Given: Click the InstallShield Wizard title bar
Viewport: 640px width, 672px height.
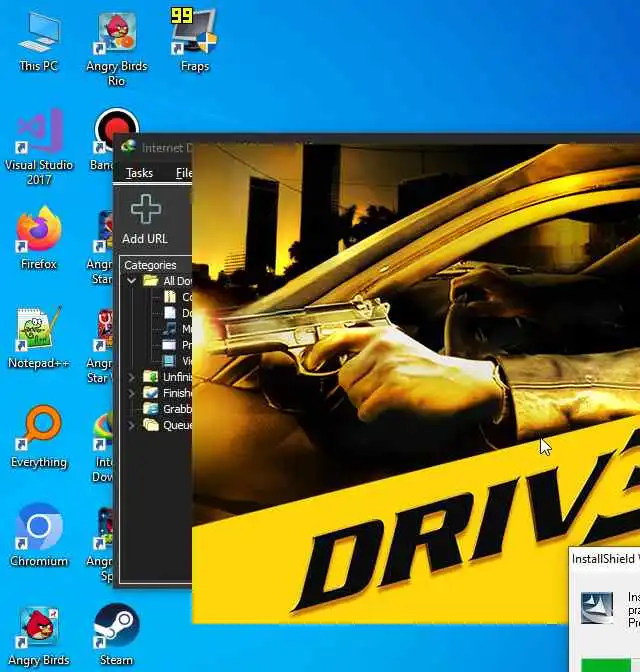Looking at the screenshot, I should (604, 559).
